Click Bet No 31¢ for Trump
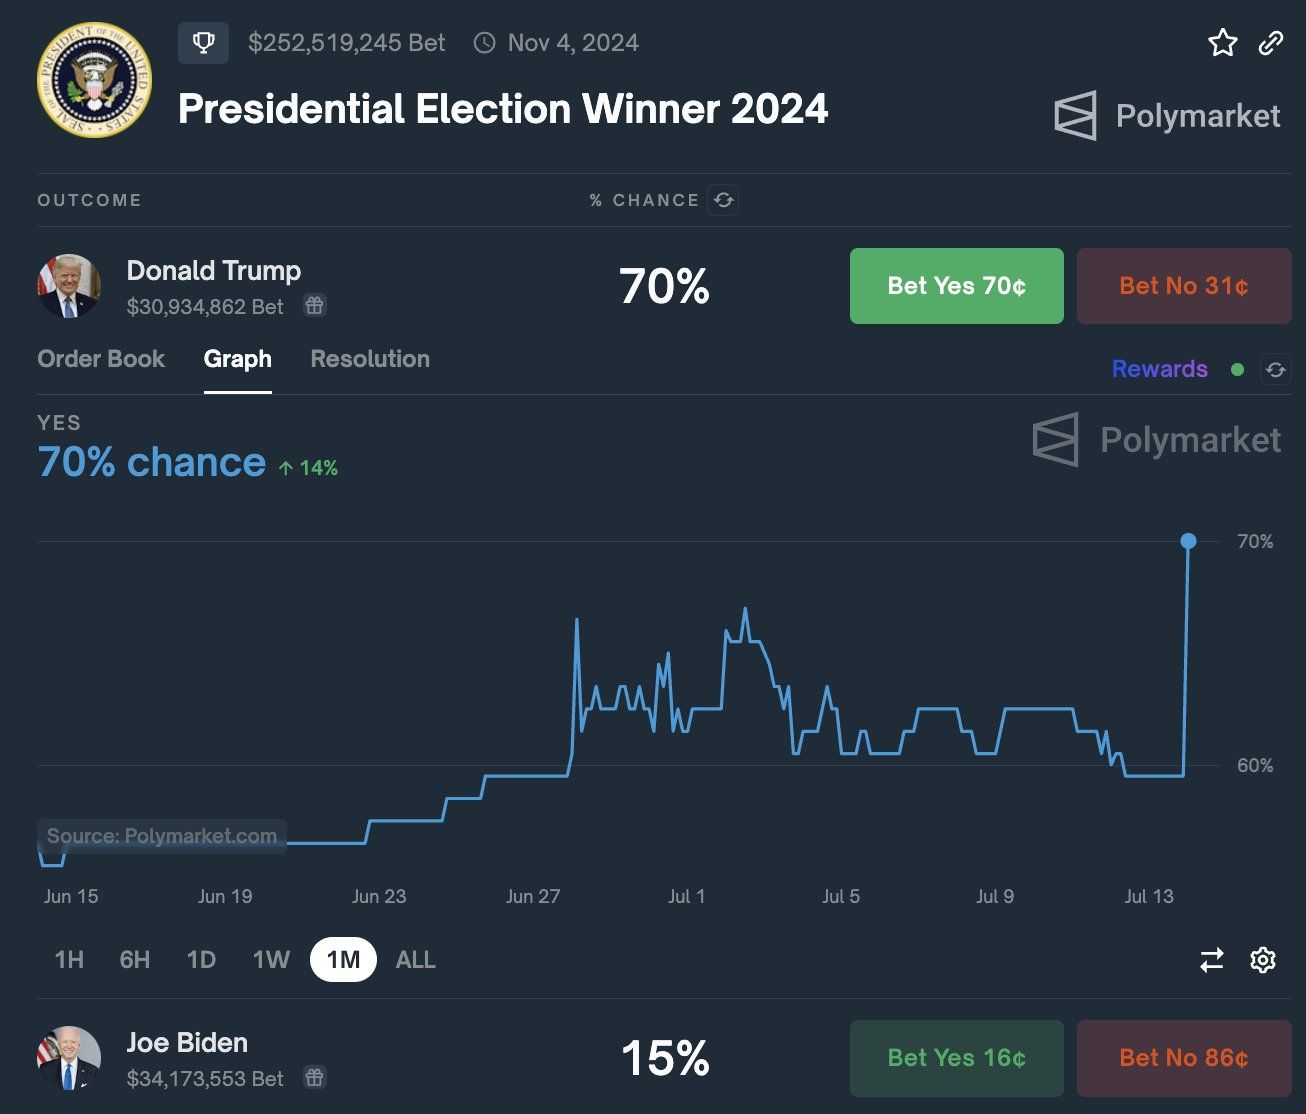 (x=1183, y=286)
